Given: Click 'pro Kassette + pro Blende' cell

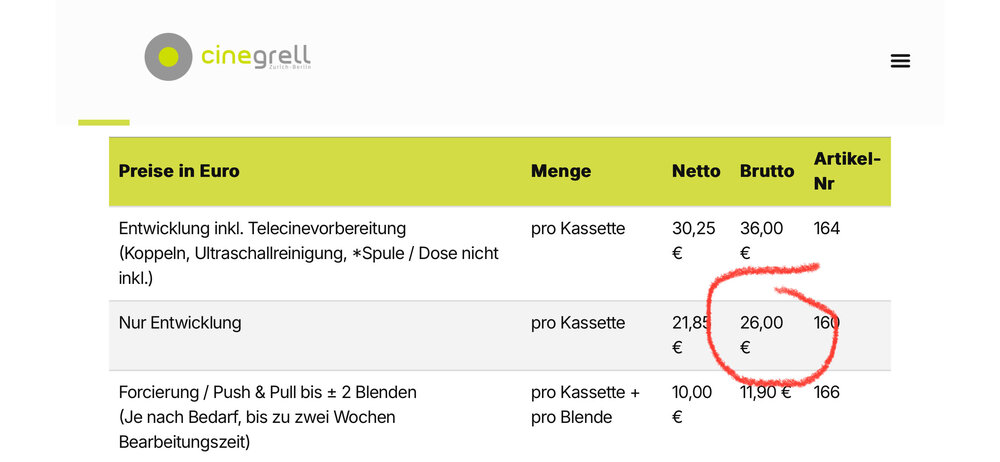Looking at the screenshot, I should (585, 404).
